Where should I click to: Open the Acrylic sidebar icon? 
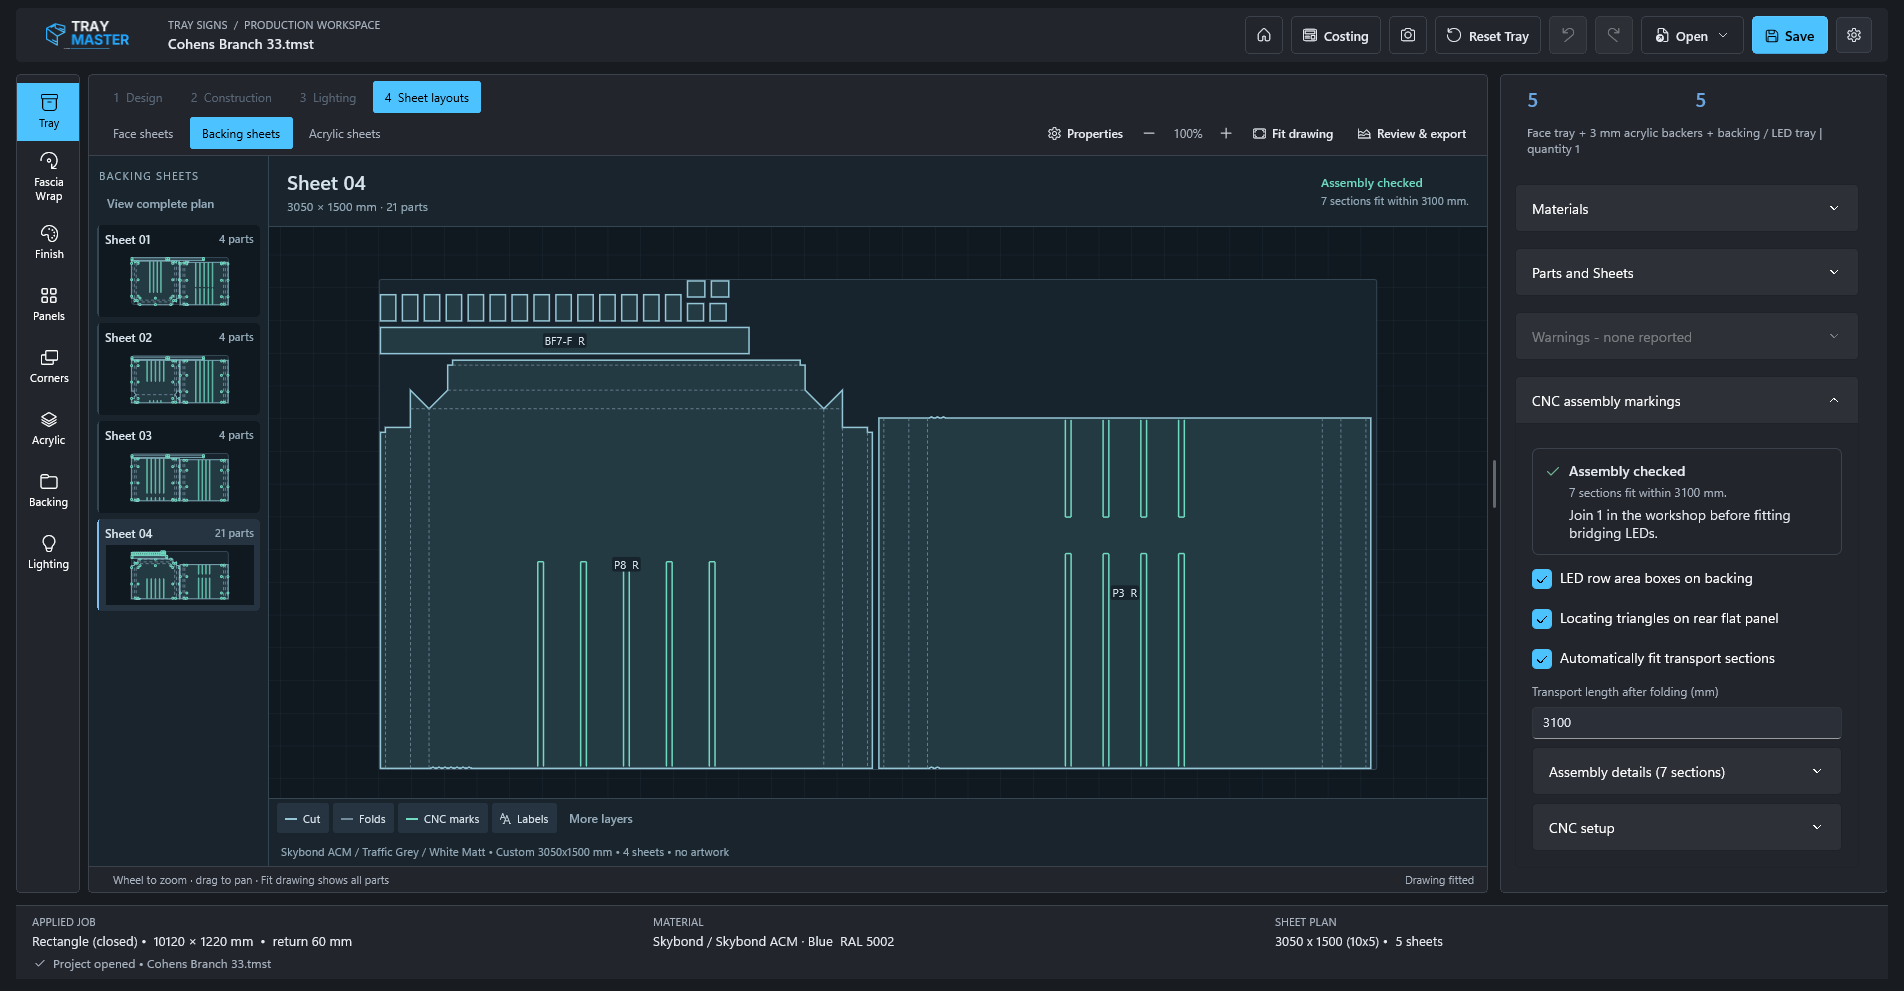[x=48, y=428]
